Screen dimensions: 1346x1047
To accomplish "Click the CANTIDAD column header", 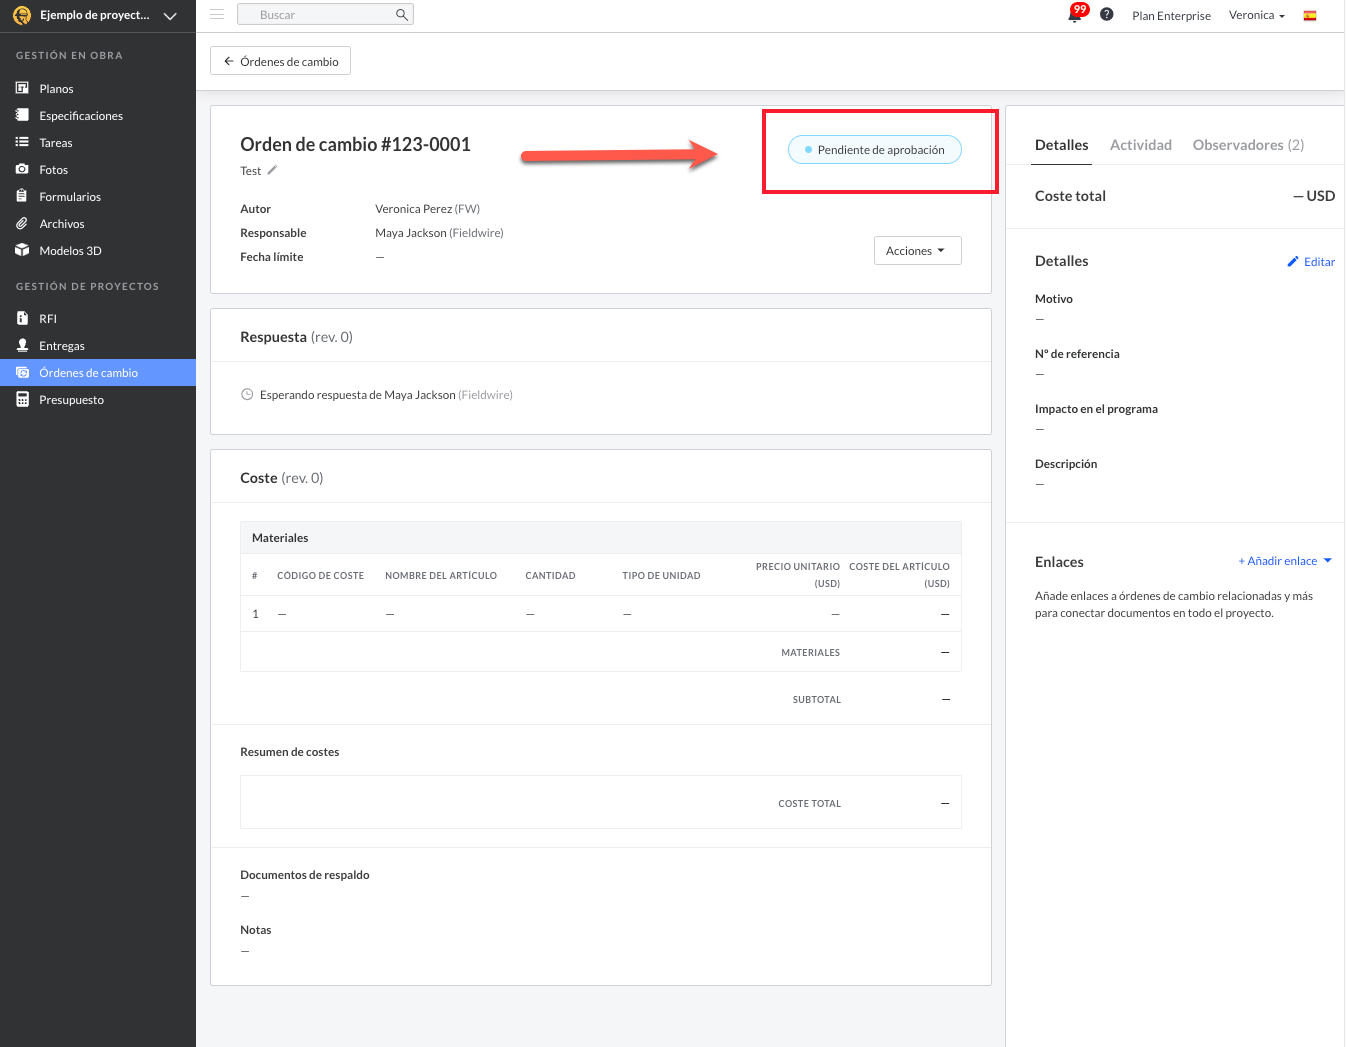I will pos(550,576).
